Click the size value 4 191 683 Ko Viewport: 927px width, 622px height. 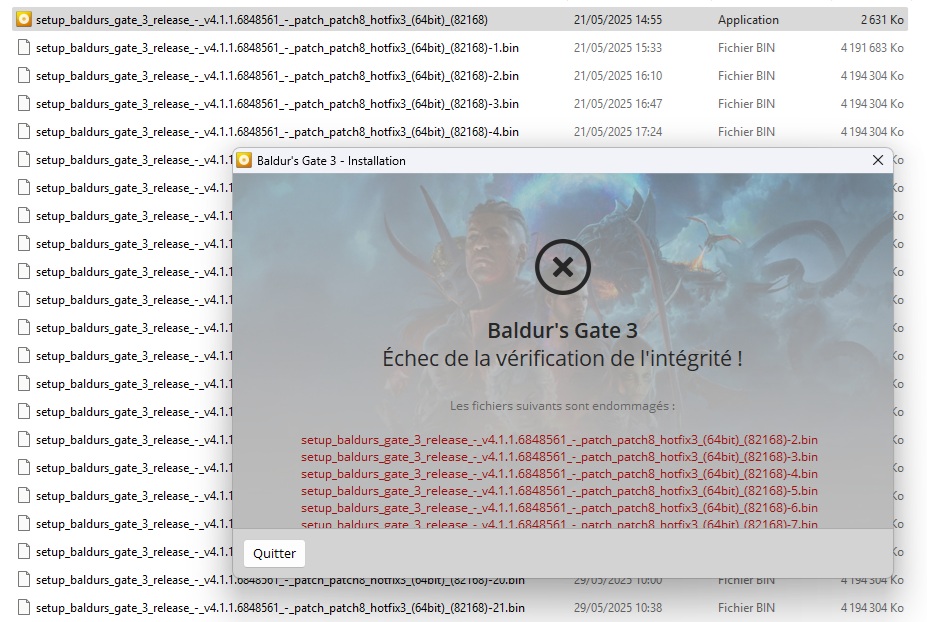(x=872, y=48)
